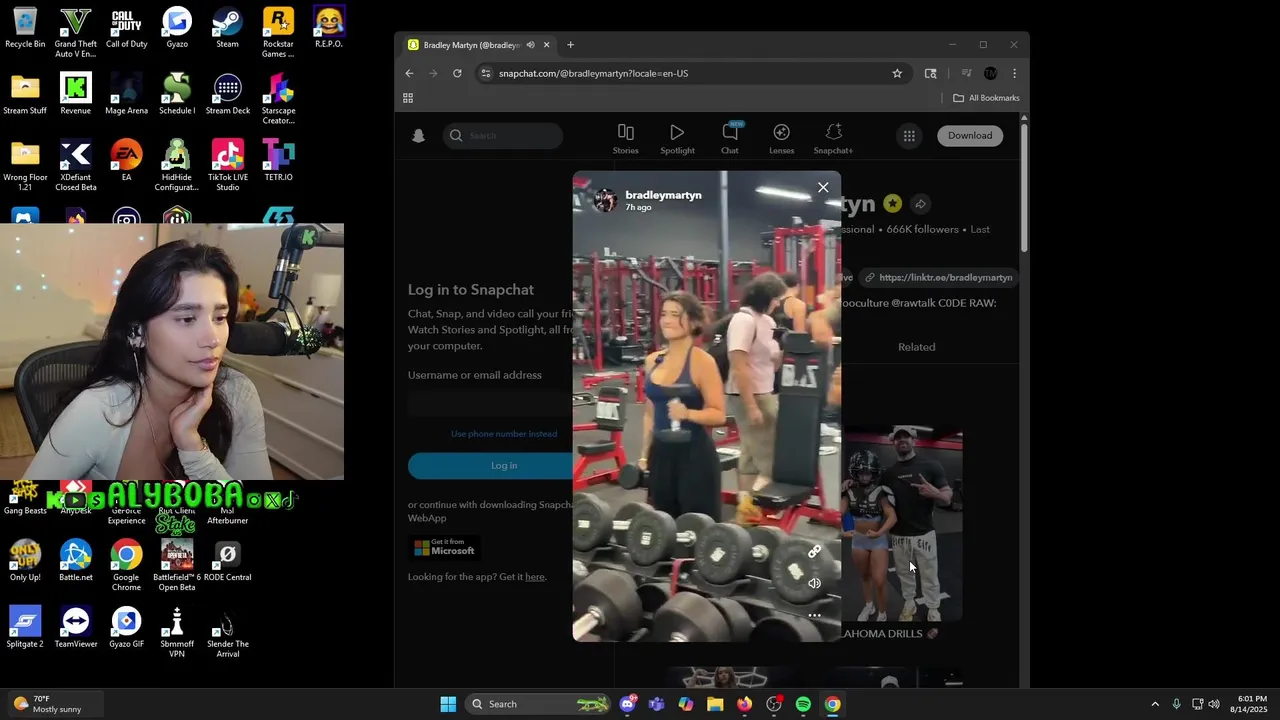Open Chrome from the taskbar
The height and width of the screenshot is (720, 1280).
tap(832, 704)
